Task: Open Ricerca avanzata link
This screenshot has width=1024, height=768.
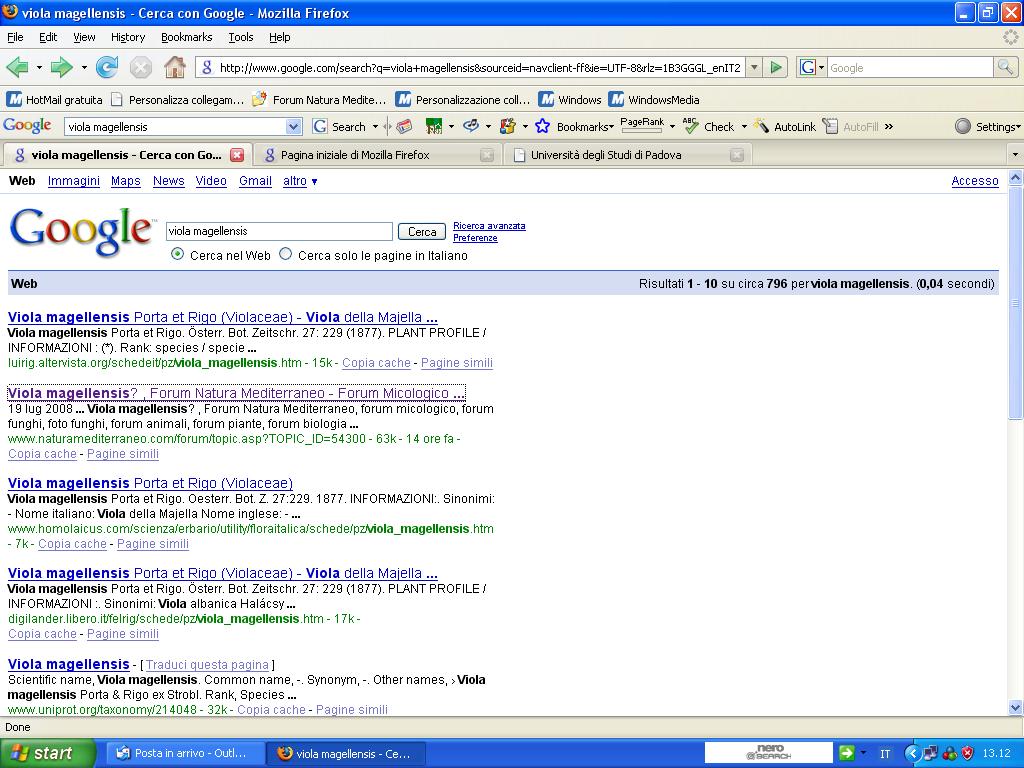Action: [x=489, y=226]
